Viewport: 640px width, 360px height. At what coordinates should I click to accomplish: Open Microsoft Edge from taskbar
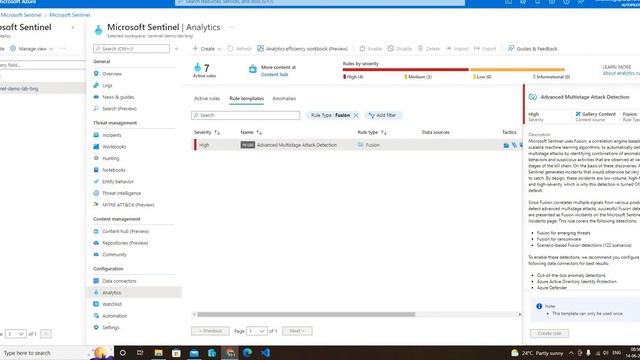(x=247, y=353)
